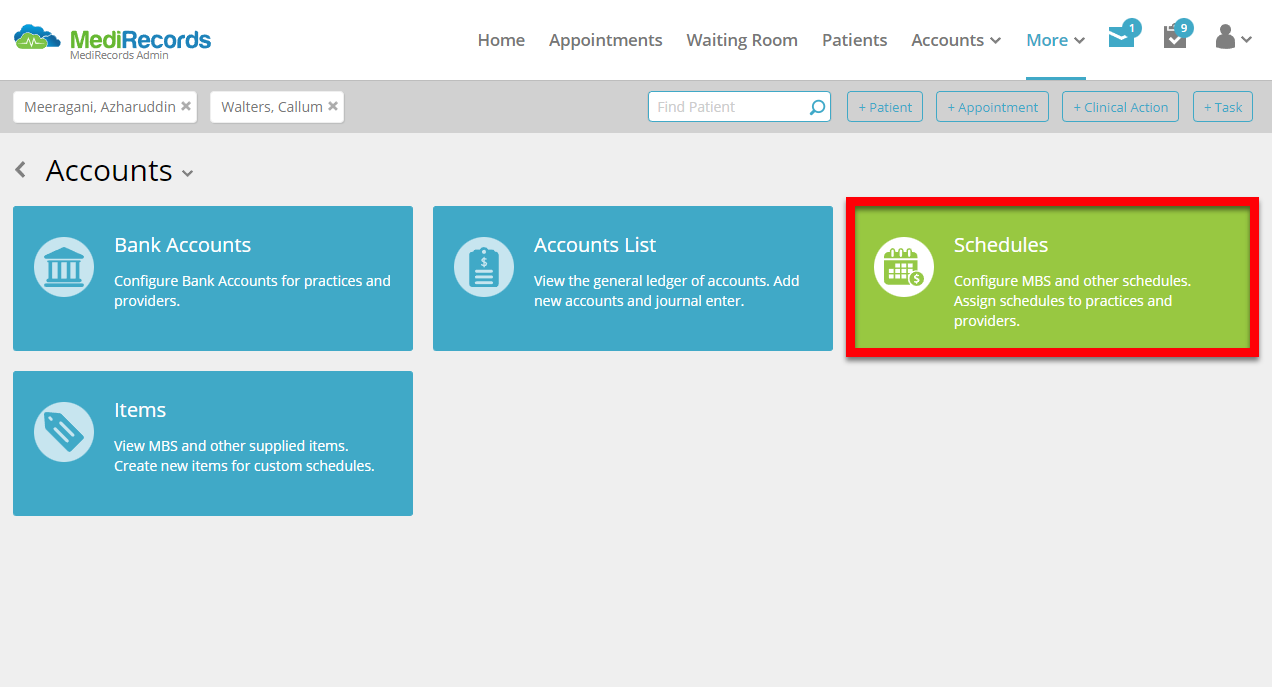
Task: Click the Accounts List clipboard icon
Action: tap(484, 267)
